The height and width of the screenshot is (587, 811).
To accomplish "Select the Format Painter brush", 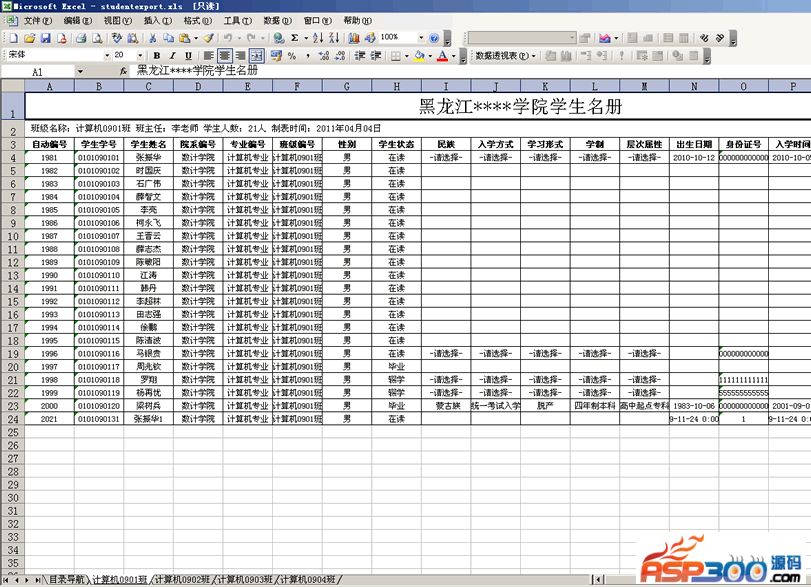I will tap(208, 38).
